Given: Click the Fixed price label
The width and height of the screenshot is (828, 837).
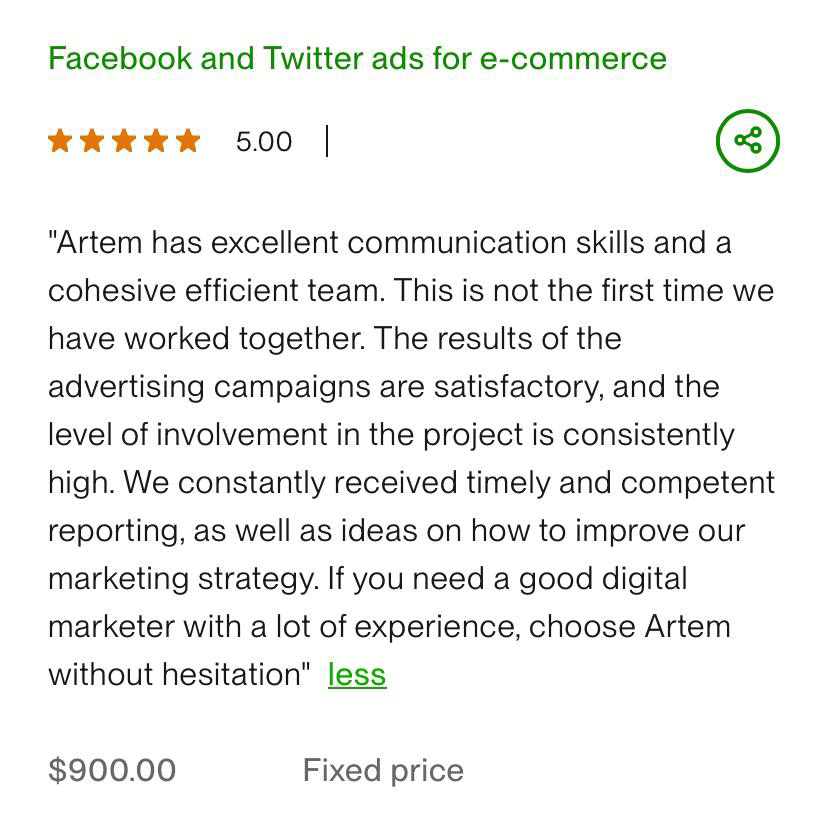Looking at the screenshot, I should [383, 771].
